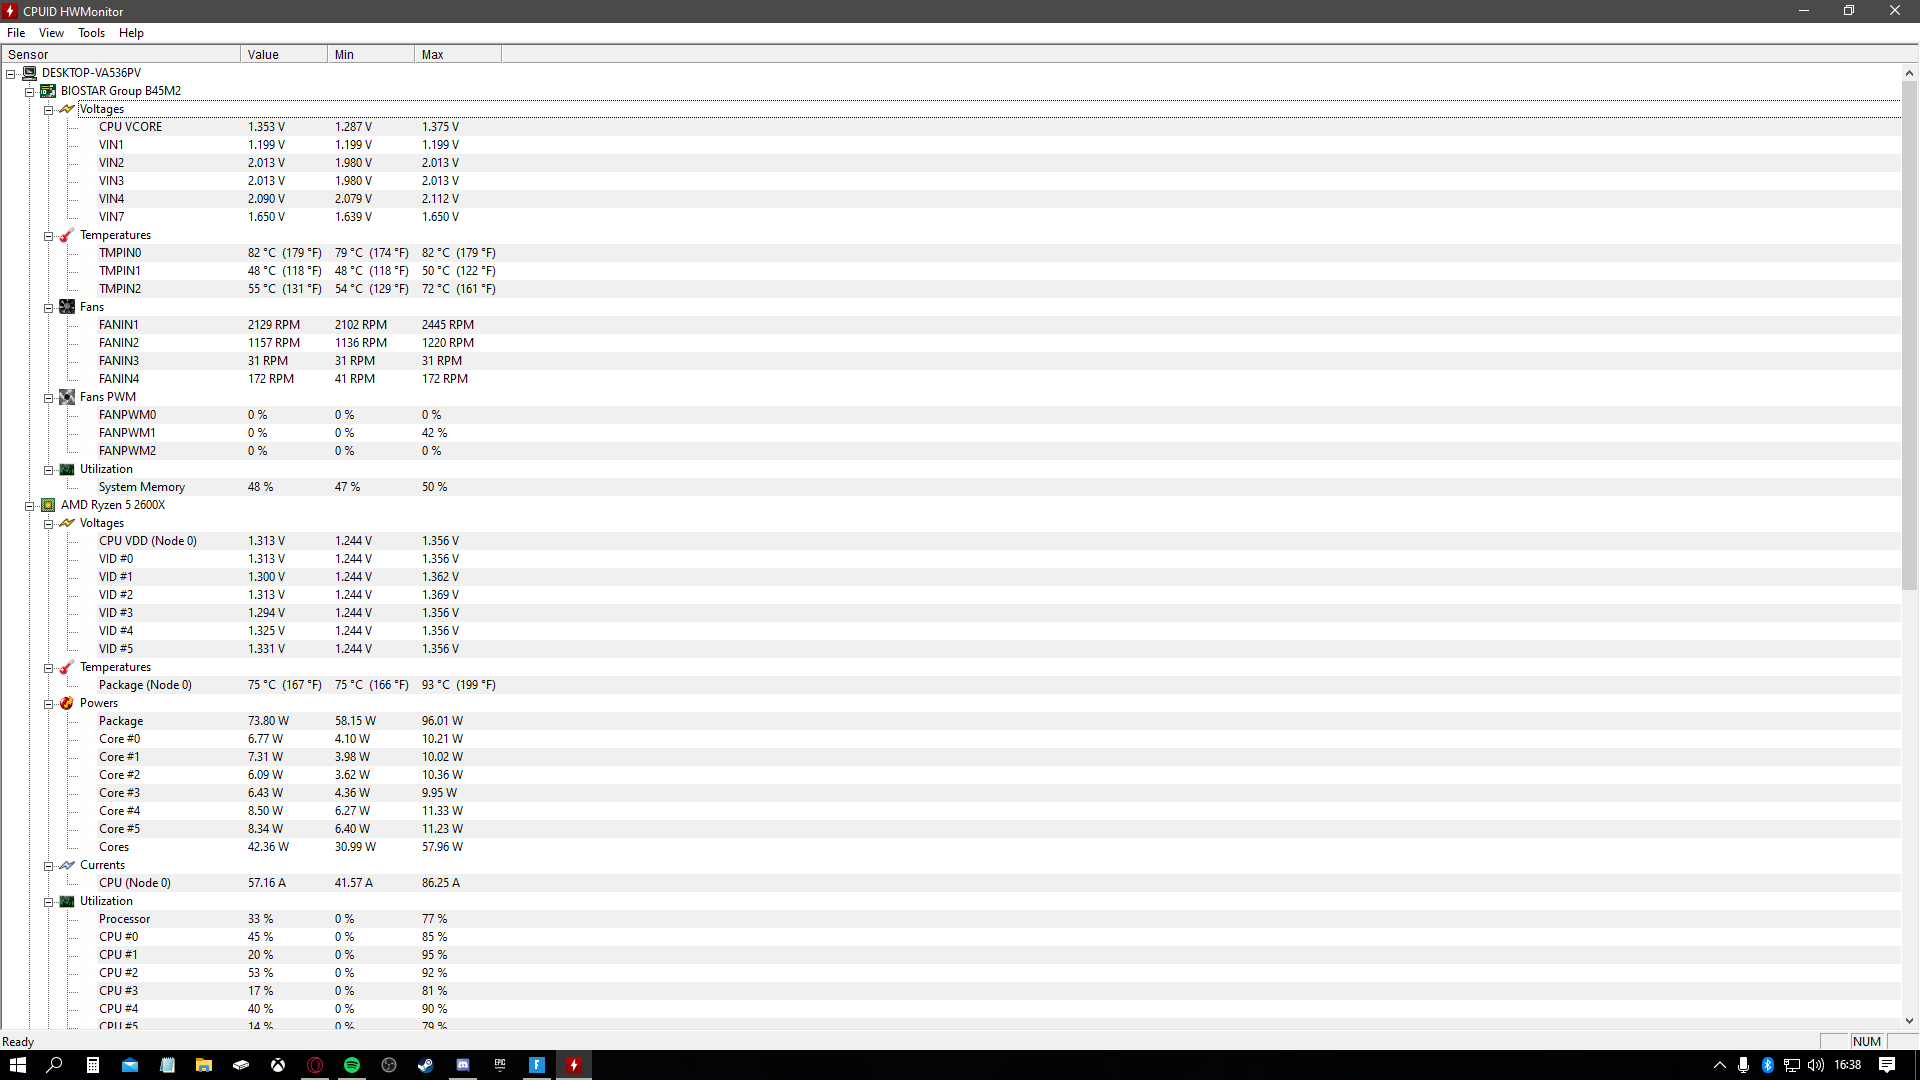1920x1080 pixels.
Task: Click the Min column header
Action: [x=371, y=54]
